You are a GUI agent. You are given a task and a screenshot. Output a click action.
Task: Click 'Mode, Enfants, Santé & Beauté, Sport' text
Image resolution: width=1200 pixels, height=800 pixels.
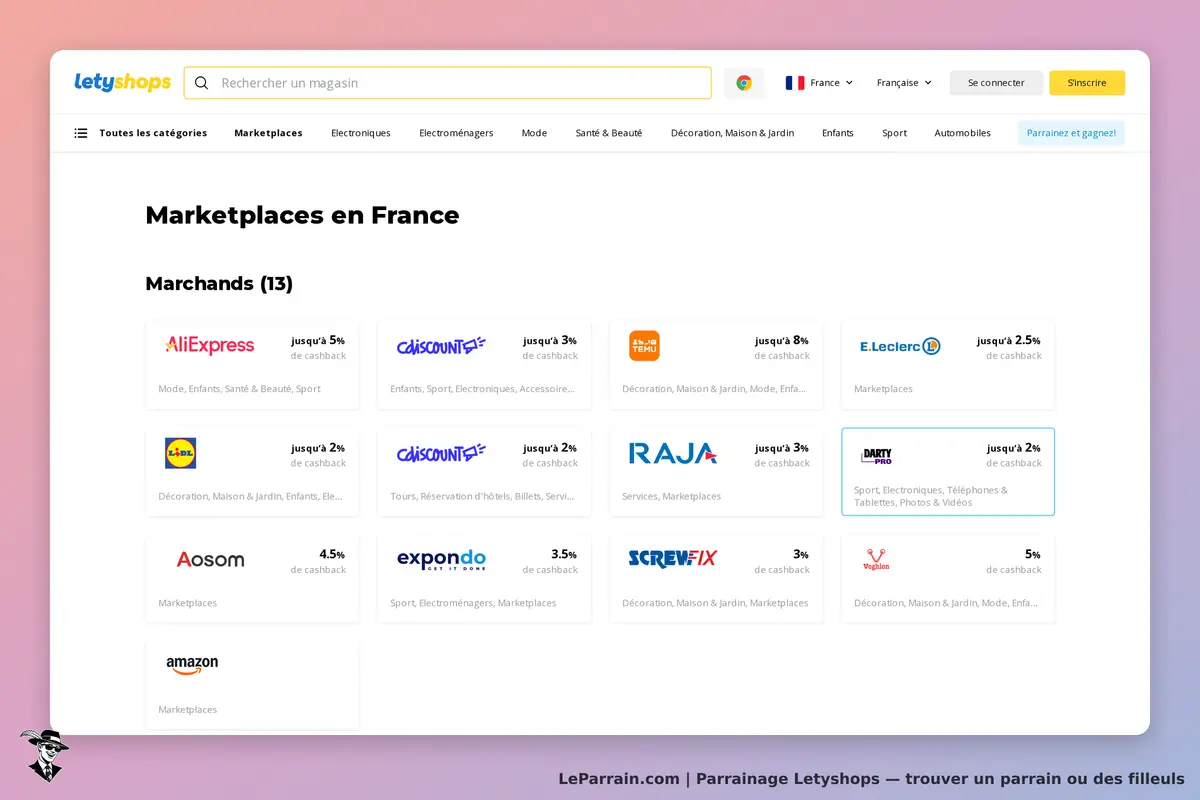pos(239,389)
